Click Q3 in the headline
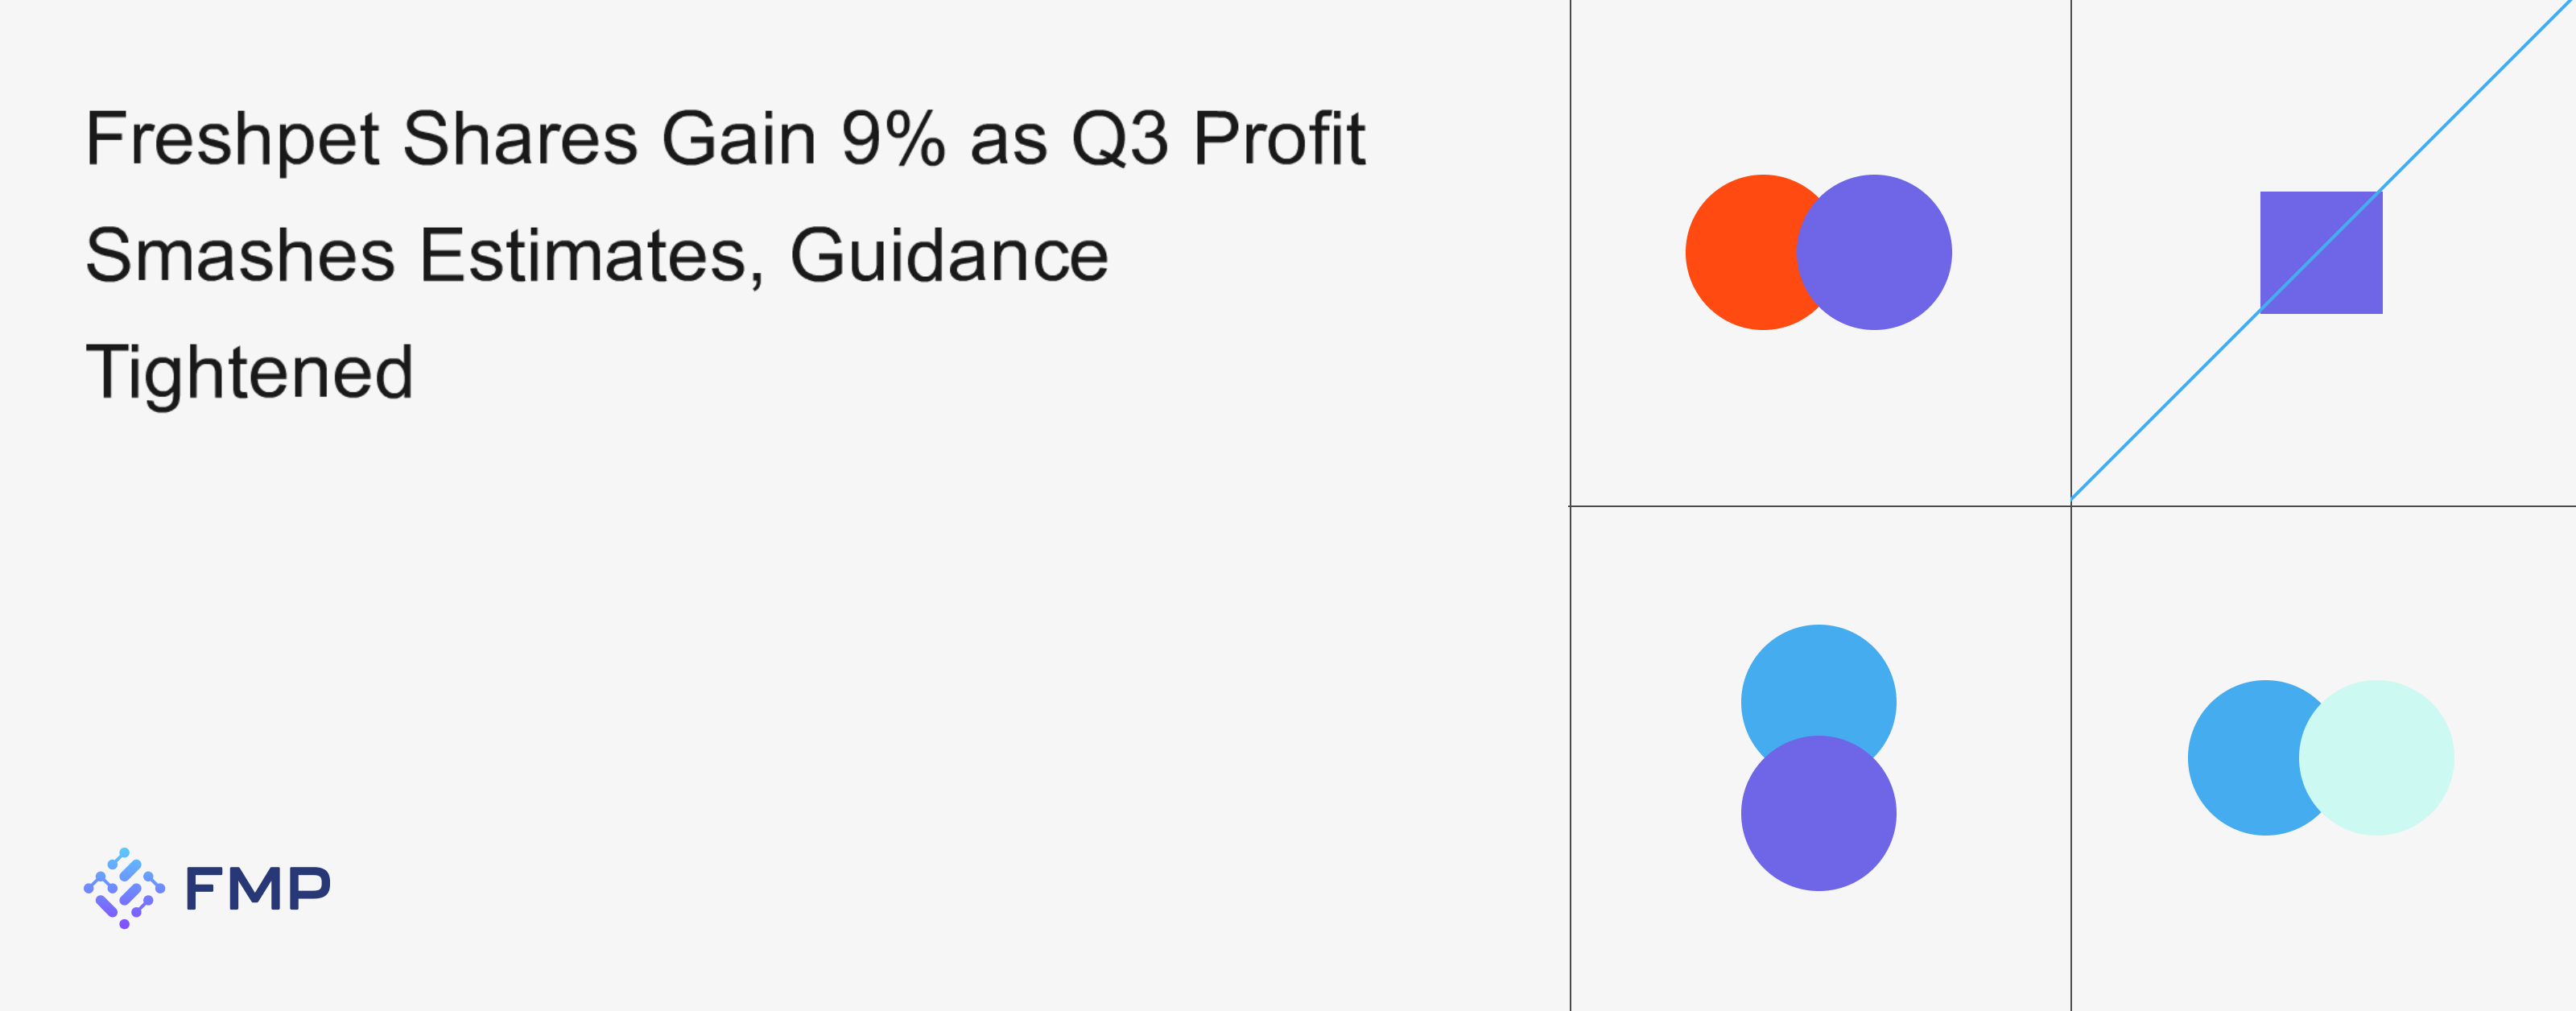 coord(1119,139)
